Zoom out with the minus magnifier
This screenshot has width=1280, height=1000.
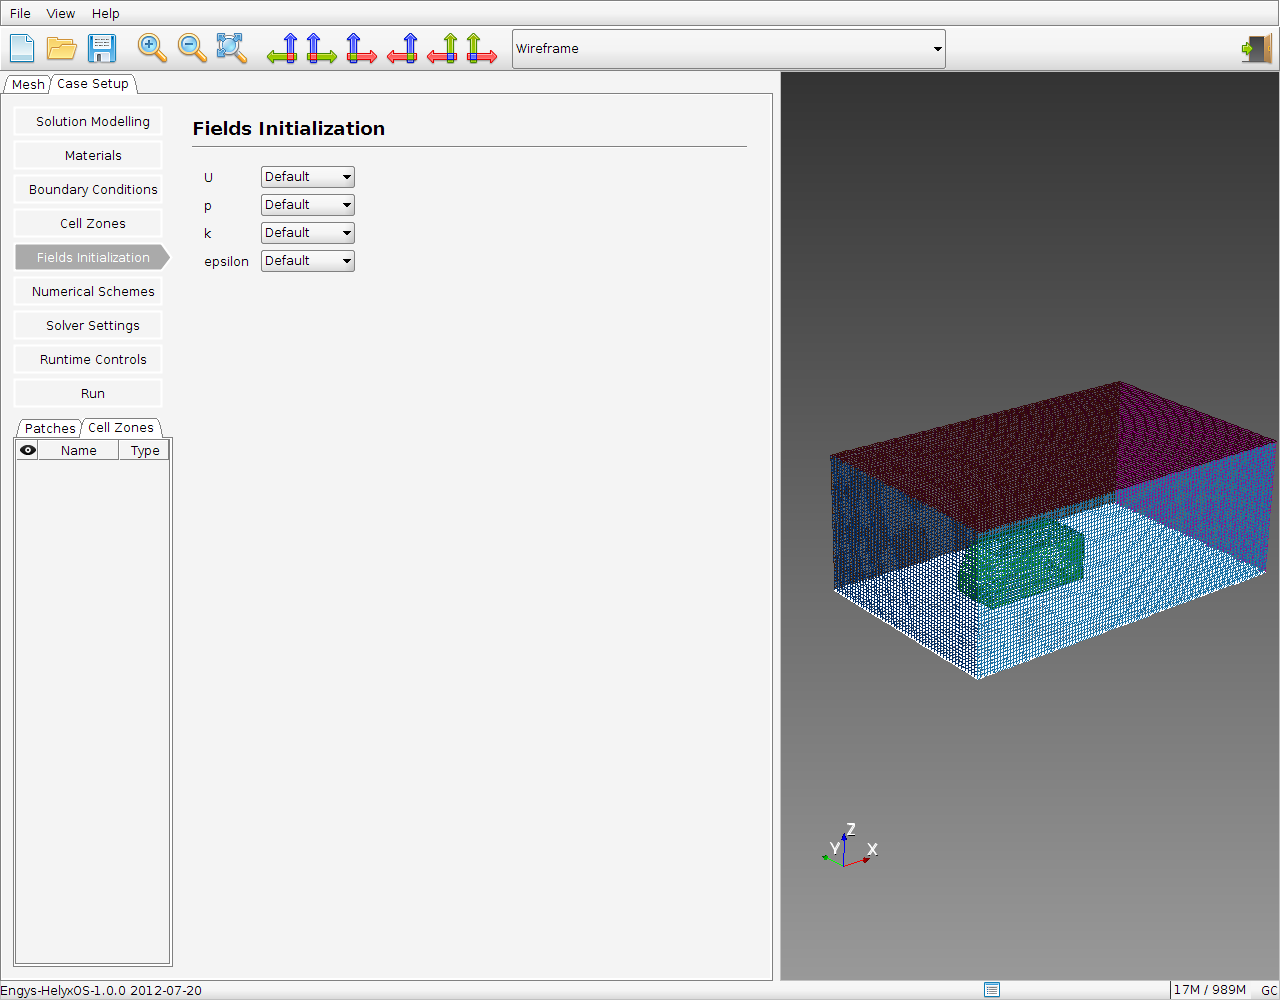click(x=192, y=48)
